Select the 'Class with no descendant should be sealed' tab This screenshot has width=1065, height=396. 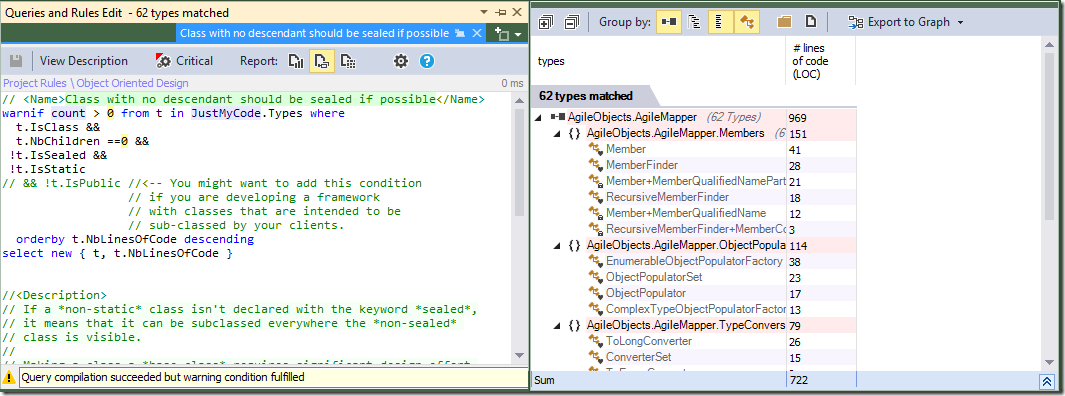314,33
